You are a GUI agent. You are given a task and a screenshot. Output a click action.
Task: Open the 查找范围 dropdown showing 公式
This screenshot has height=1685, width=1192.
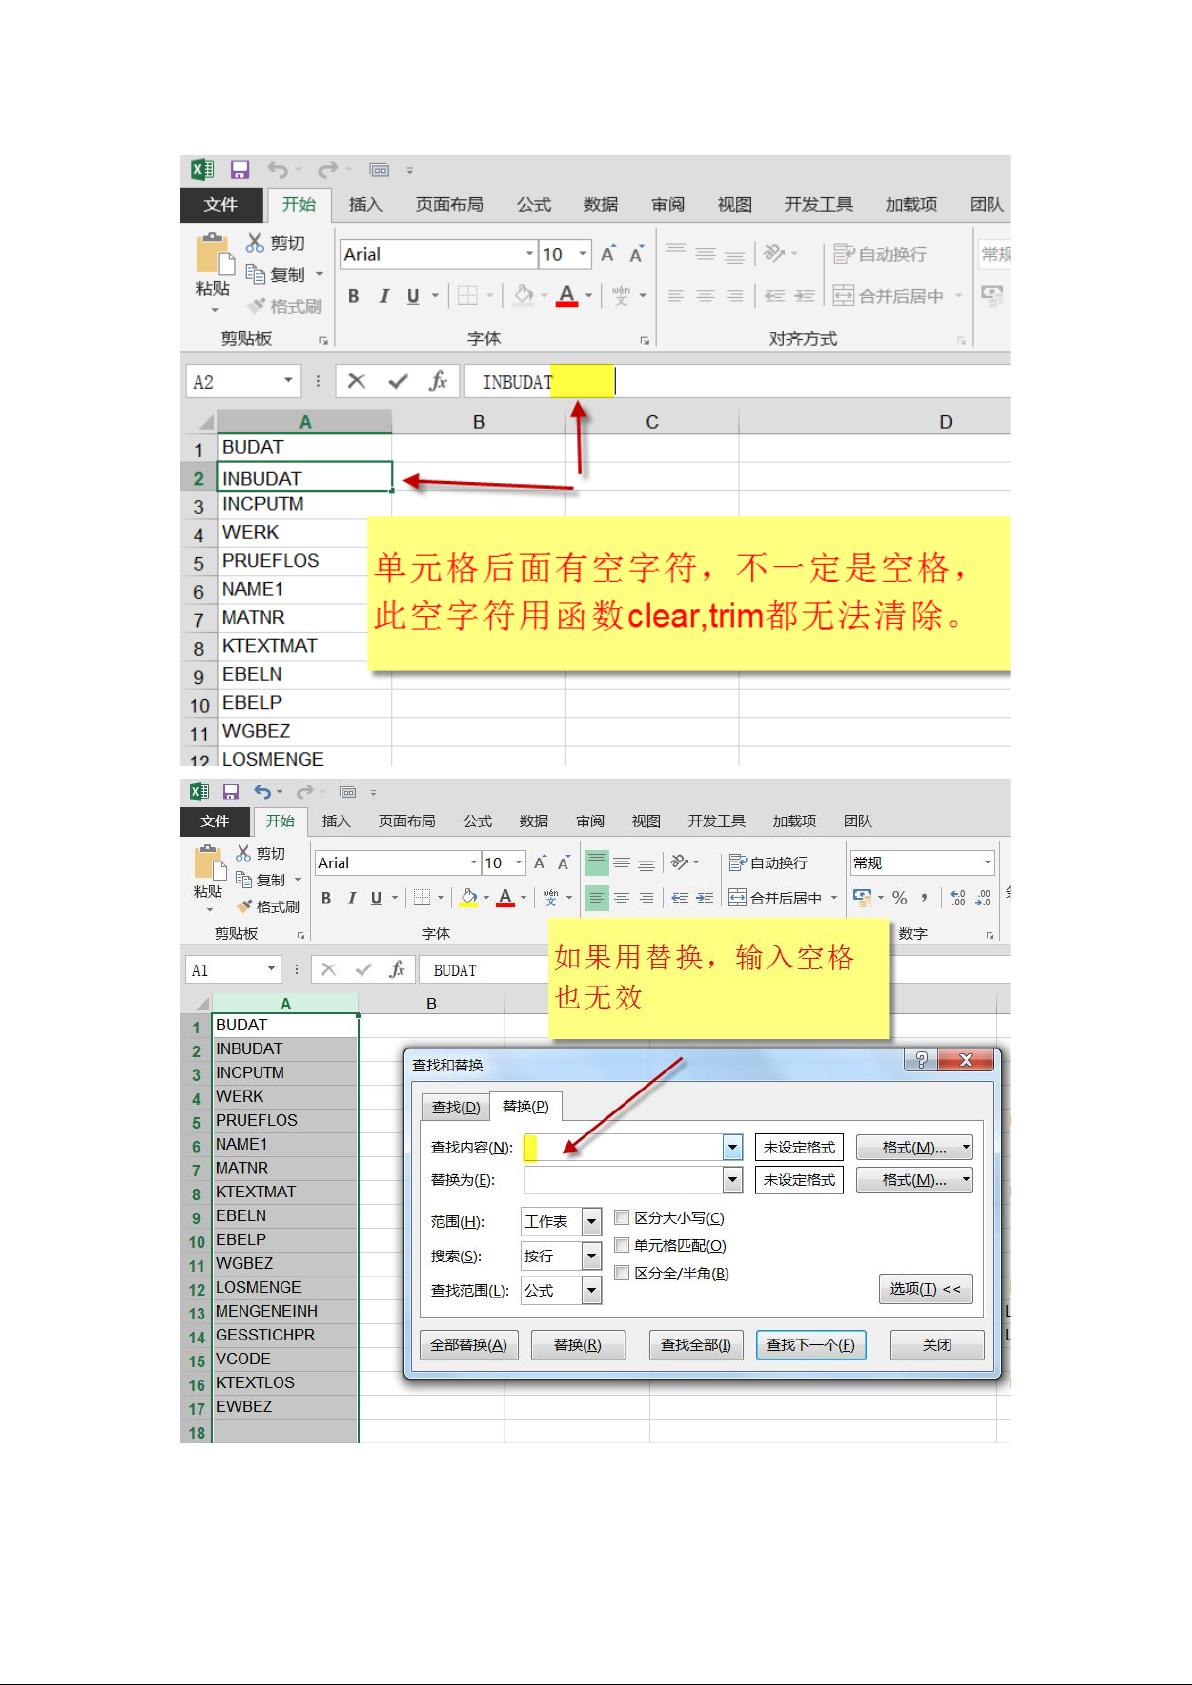pos(592,1291)
